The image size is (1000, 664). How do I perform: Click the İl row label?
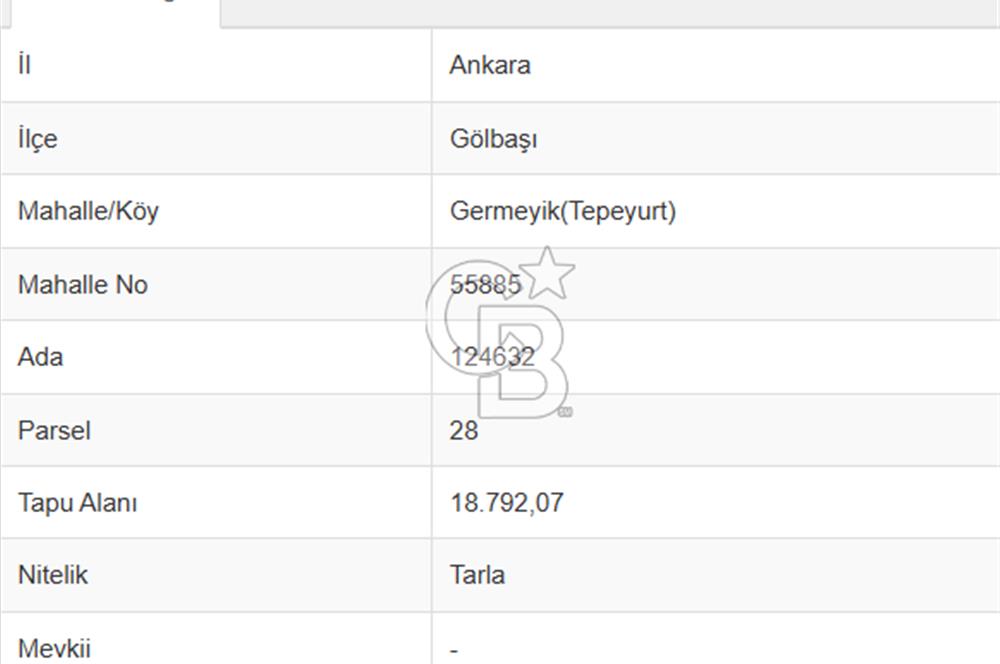25,65
